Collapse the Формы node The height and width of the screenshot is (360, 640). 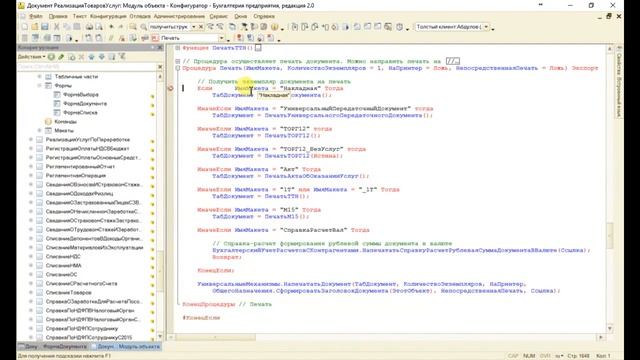point(40,86)
